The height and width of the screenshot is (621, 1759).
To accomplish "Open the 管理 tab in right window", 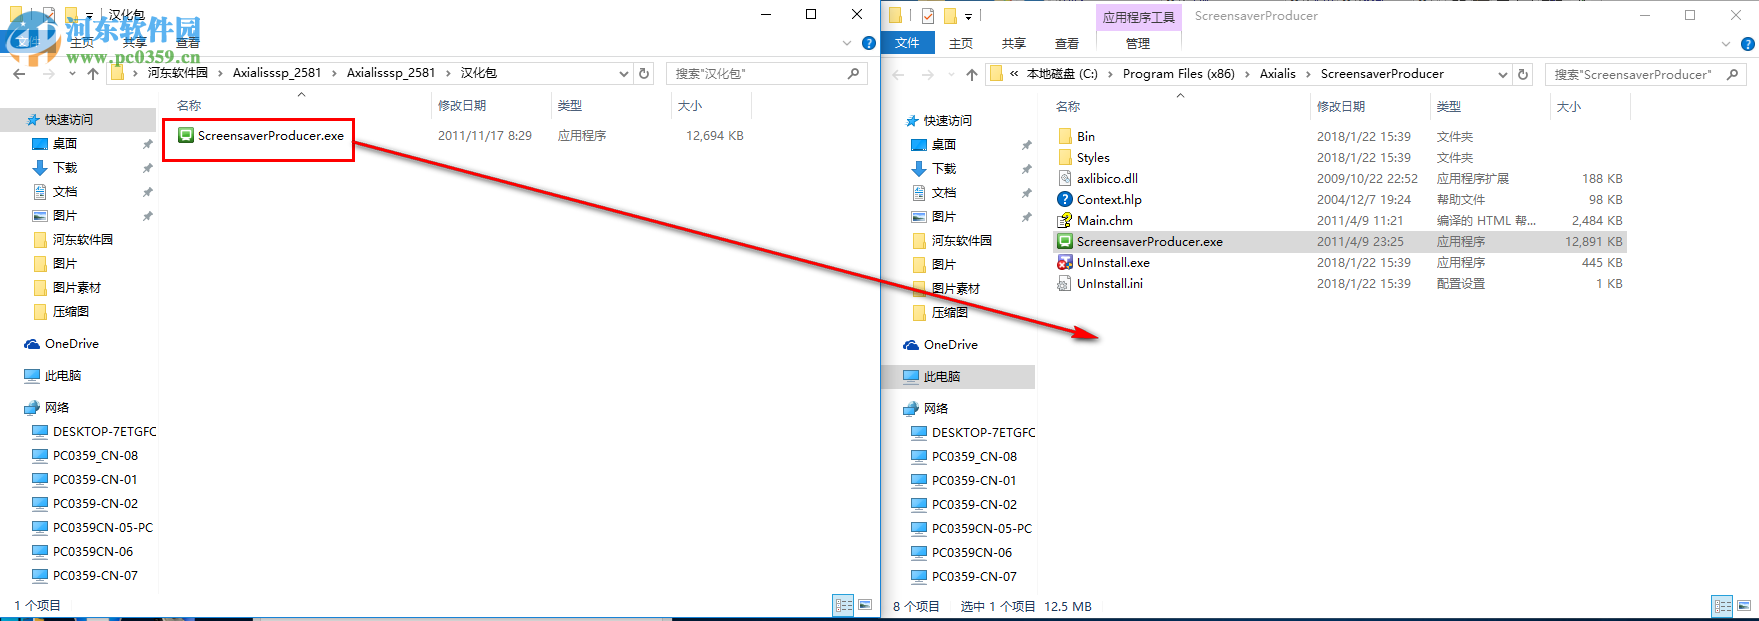I will (1138, 44).
